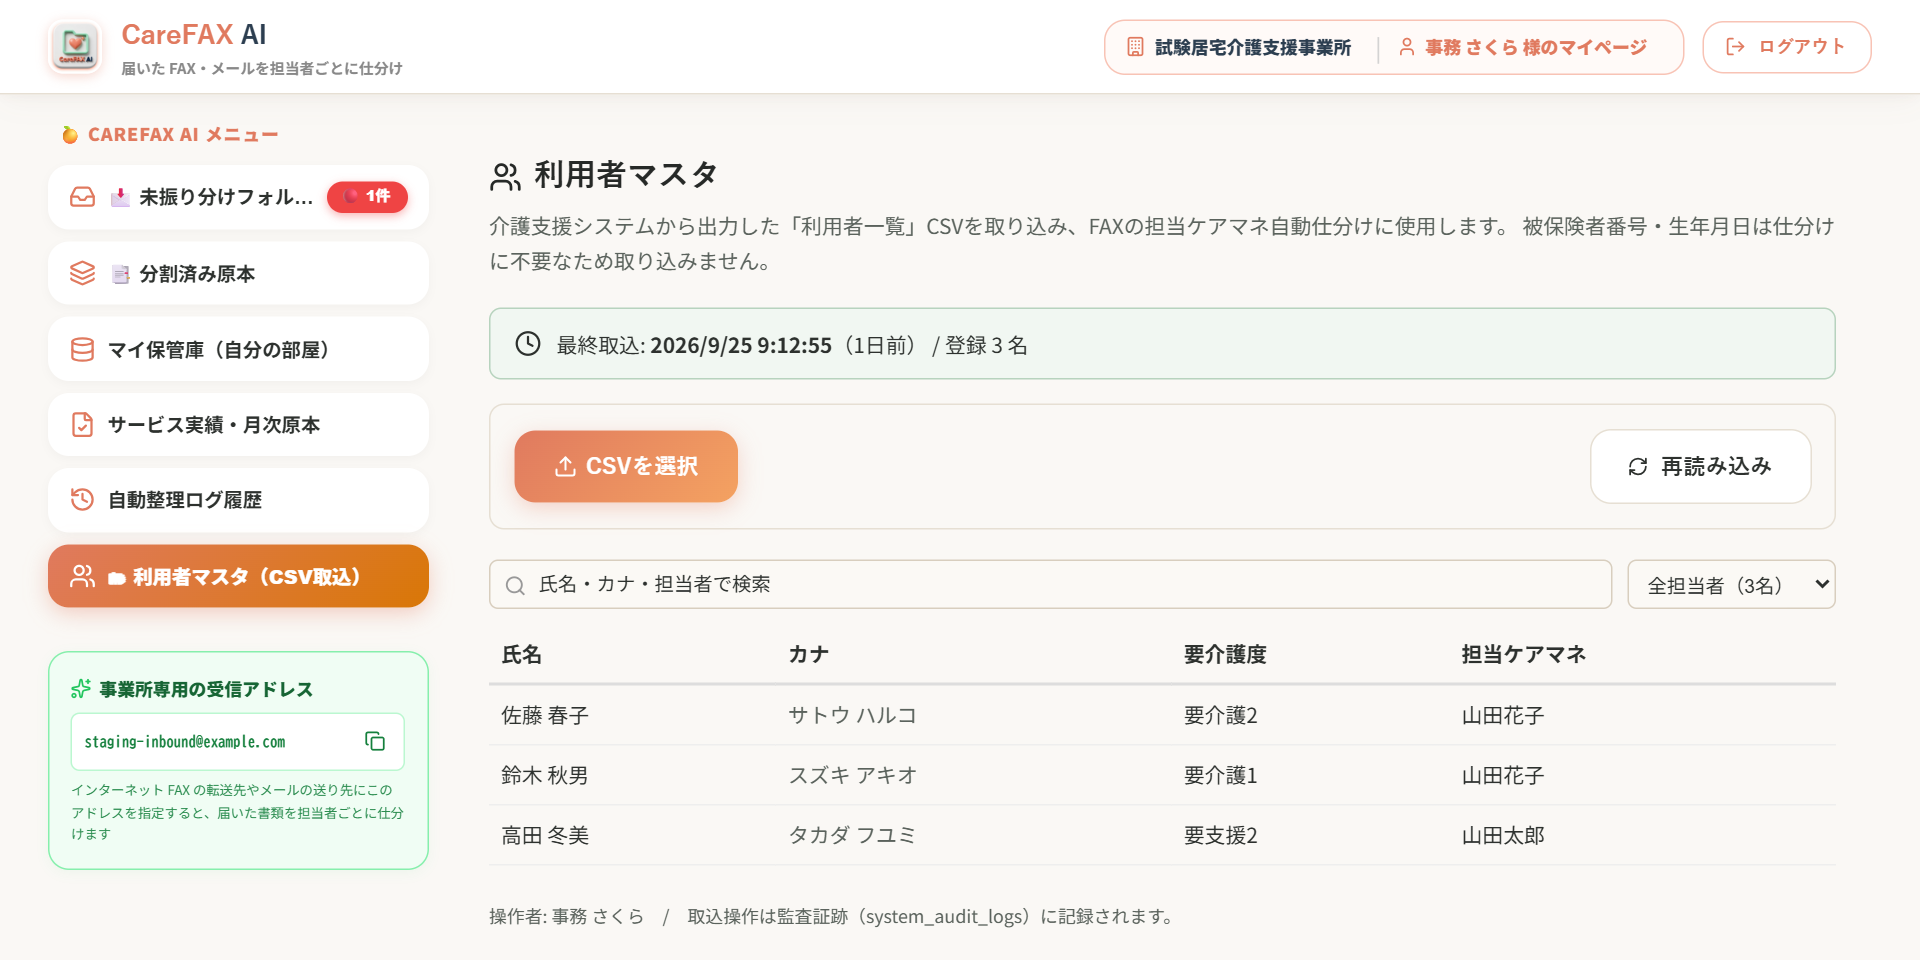Click the history clock icon for 自動整理ログ履歴

pyautogui.click(x=83, y=499)
